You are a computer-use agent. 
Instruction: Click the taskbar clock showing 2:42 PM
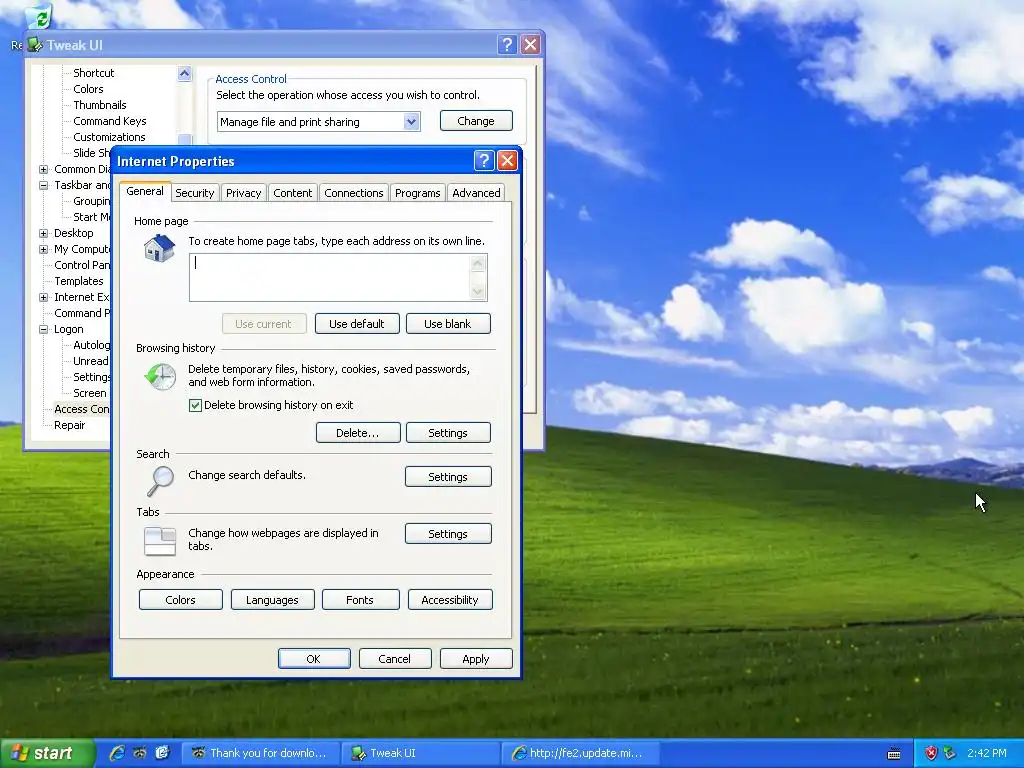point(987,753)
